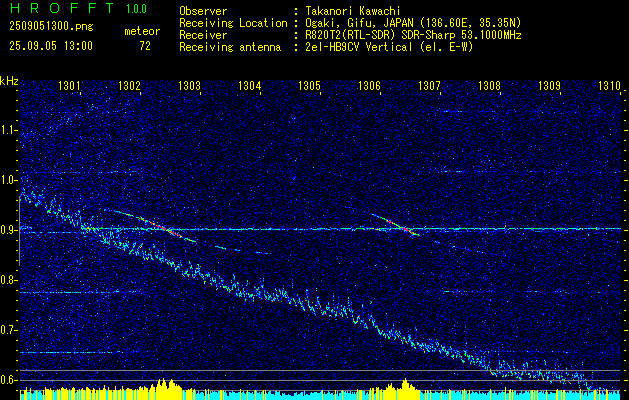This screenshot has width=629, height=400.
Task: Click the kHz axis unit label
Action: tap(9, 81)
